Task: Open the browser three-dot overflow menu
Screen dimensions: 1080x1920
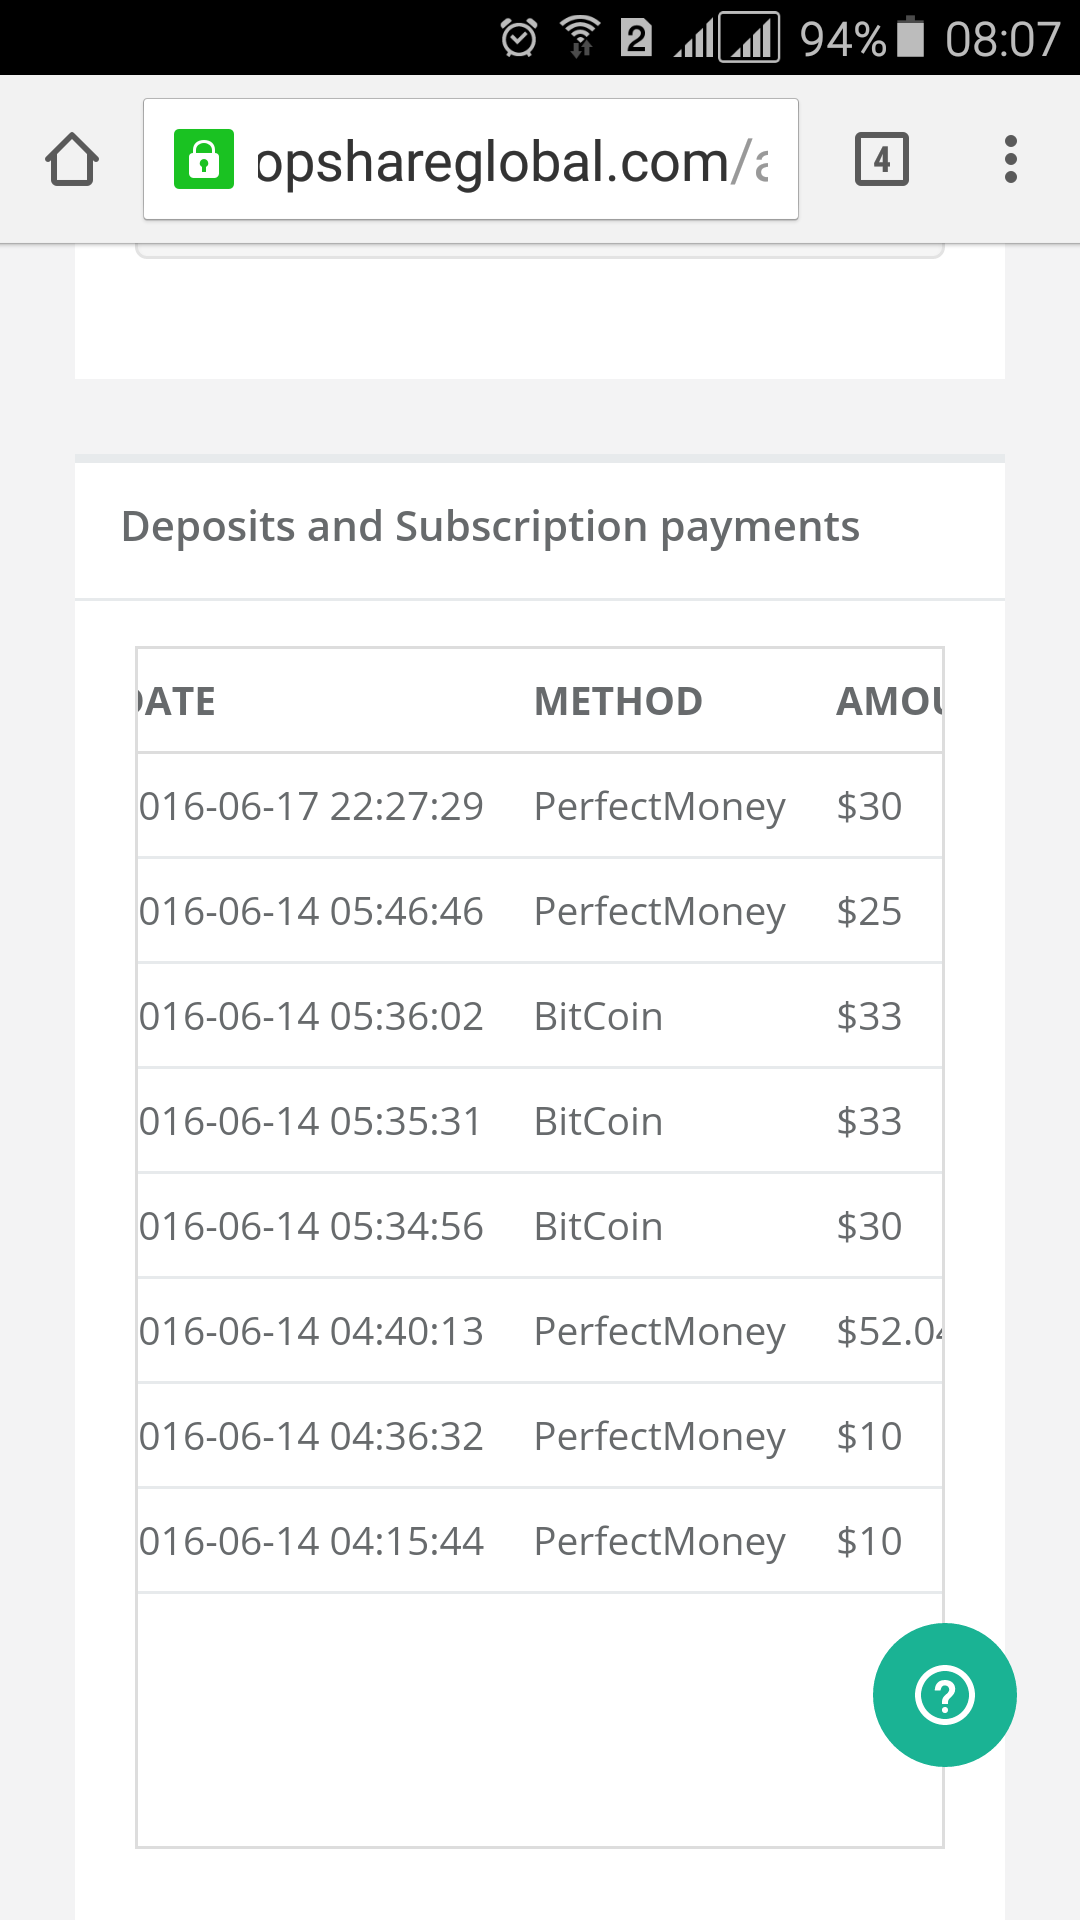Action: (x=1011, y=159)
